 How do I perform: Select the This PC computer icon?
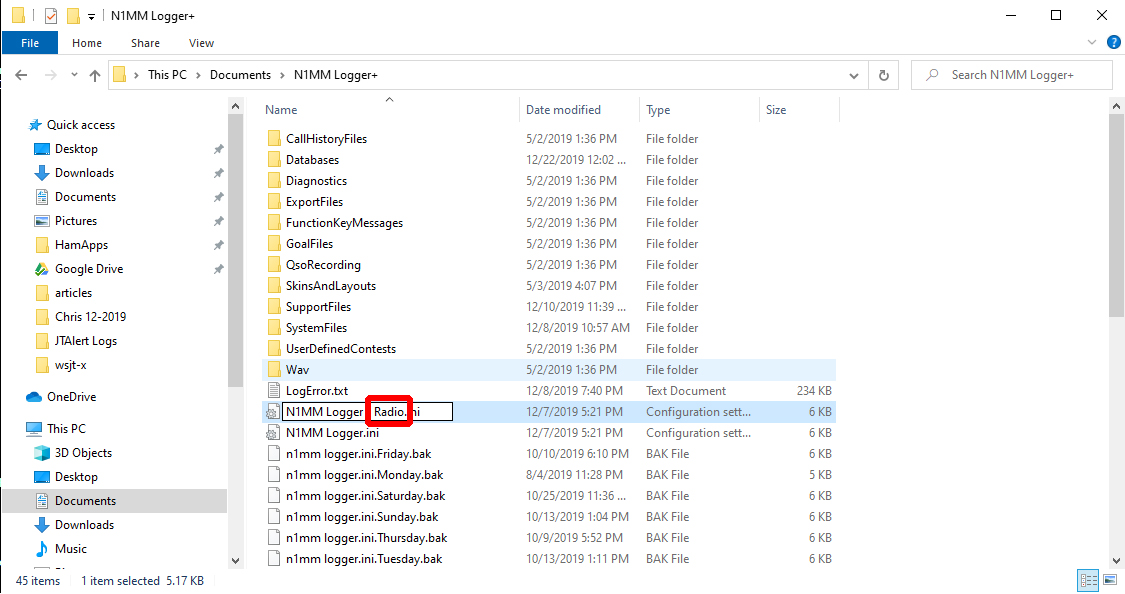click(x=34, y=429)
